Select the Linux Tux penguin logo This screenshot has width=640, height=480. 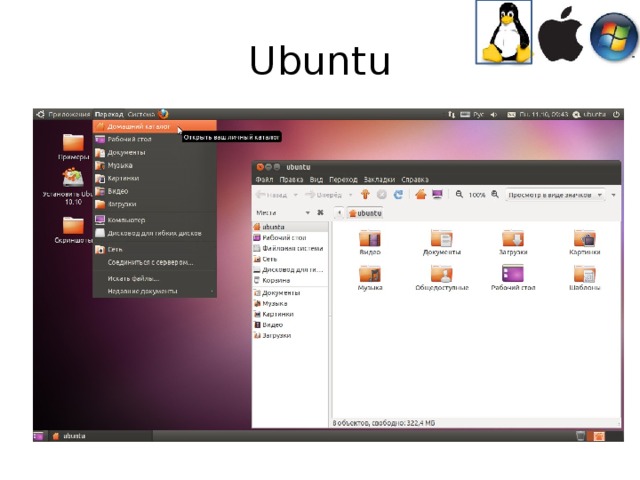tap(504, 32)
